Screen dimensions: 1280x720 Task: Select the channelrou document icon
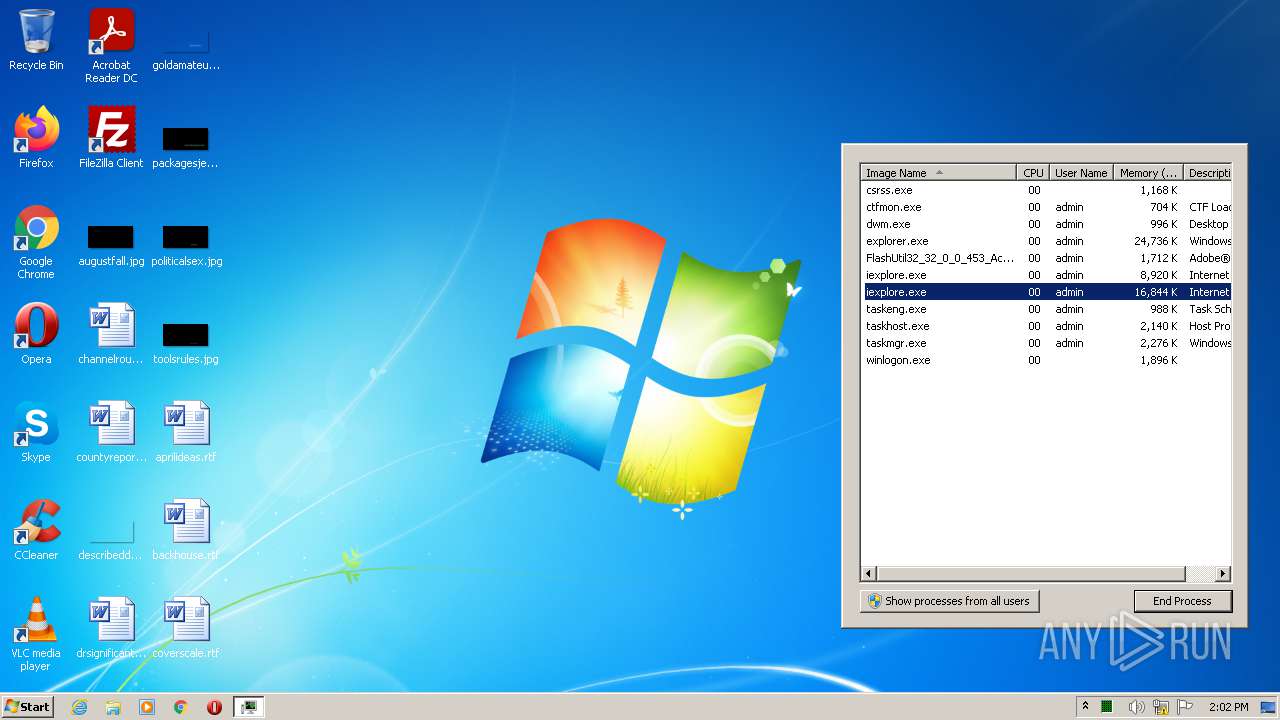pyautogui.click(x=111, y=334)
